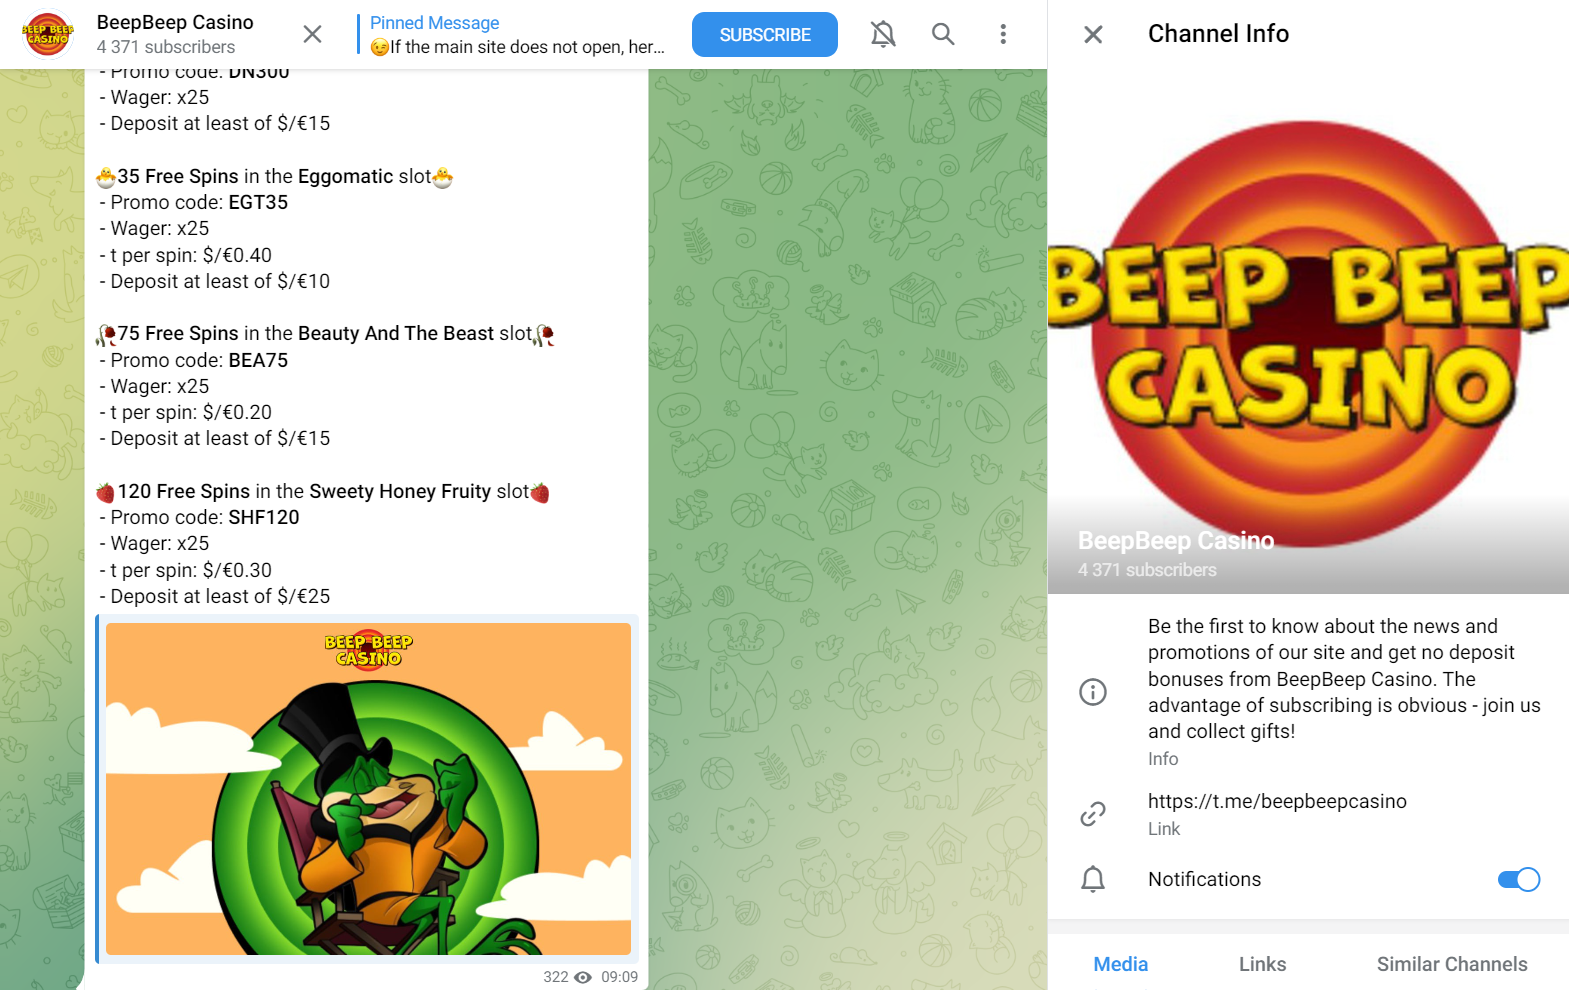Click the info circle icon beside the description

(x=1093, y=692)
